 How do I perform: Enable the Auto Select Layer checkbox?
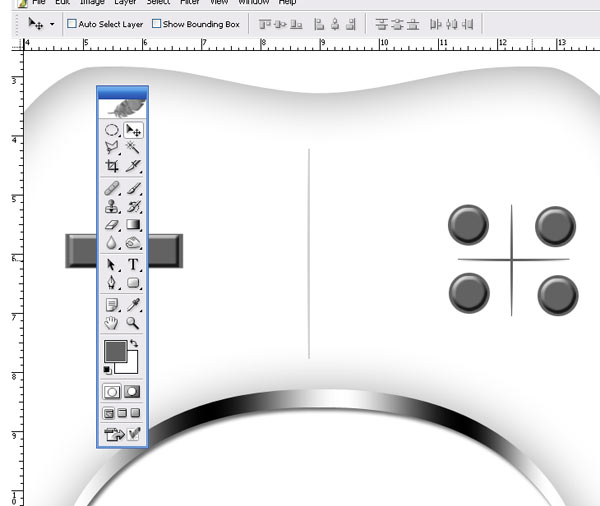pyautogui.click(x=72, y=24)
